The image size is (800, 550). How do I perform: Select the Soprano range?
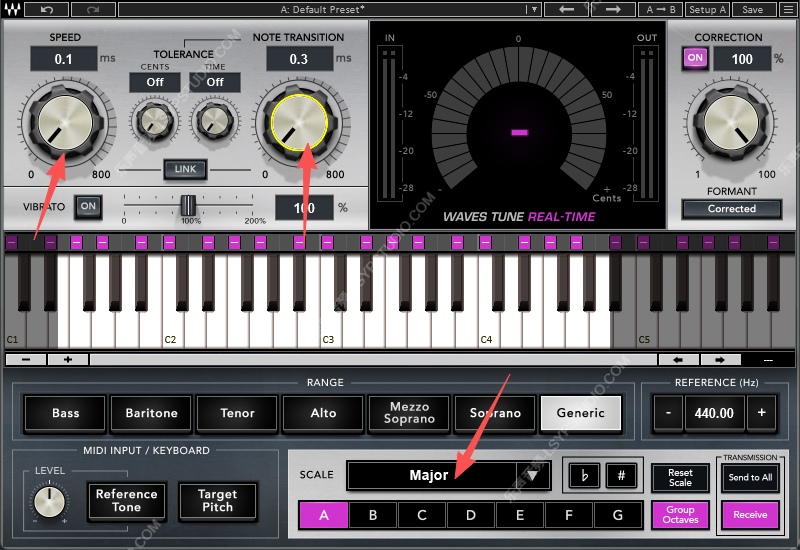point(495,413)
